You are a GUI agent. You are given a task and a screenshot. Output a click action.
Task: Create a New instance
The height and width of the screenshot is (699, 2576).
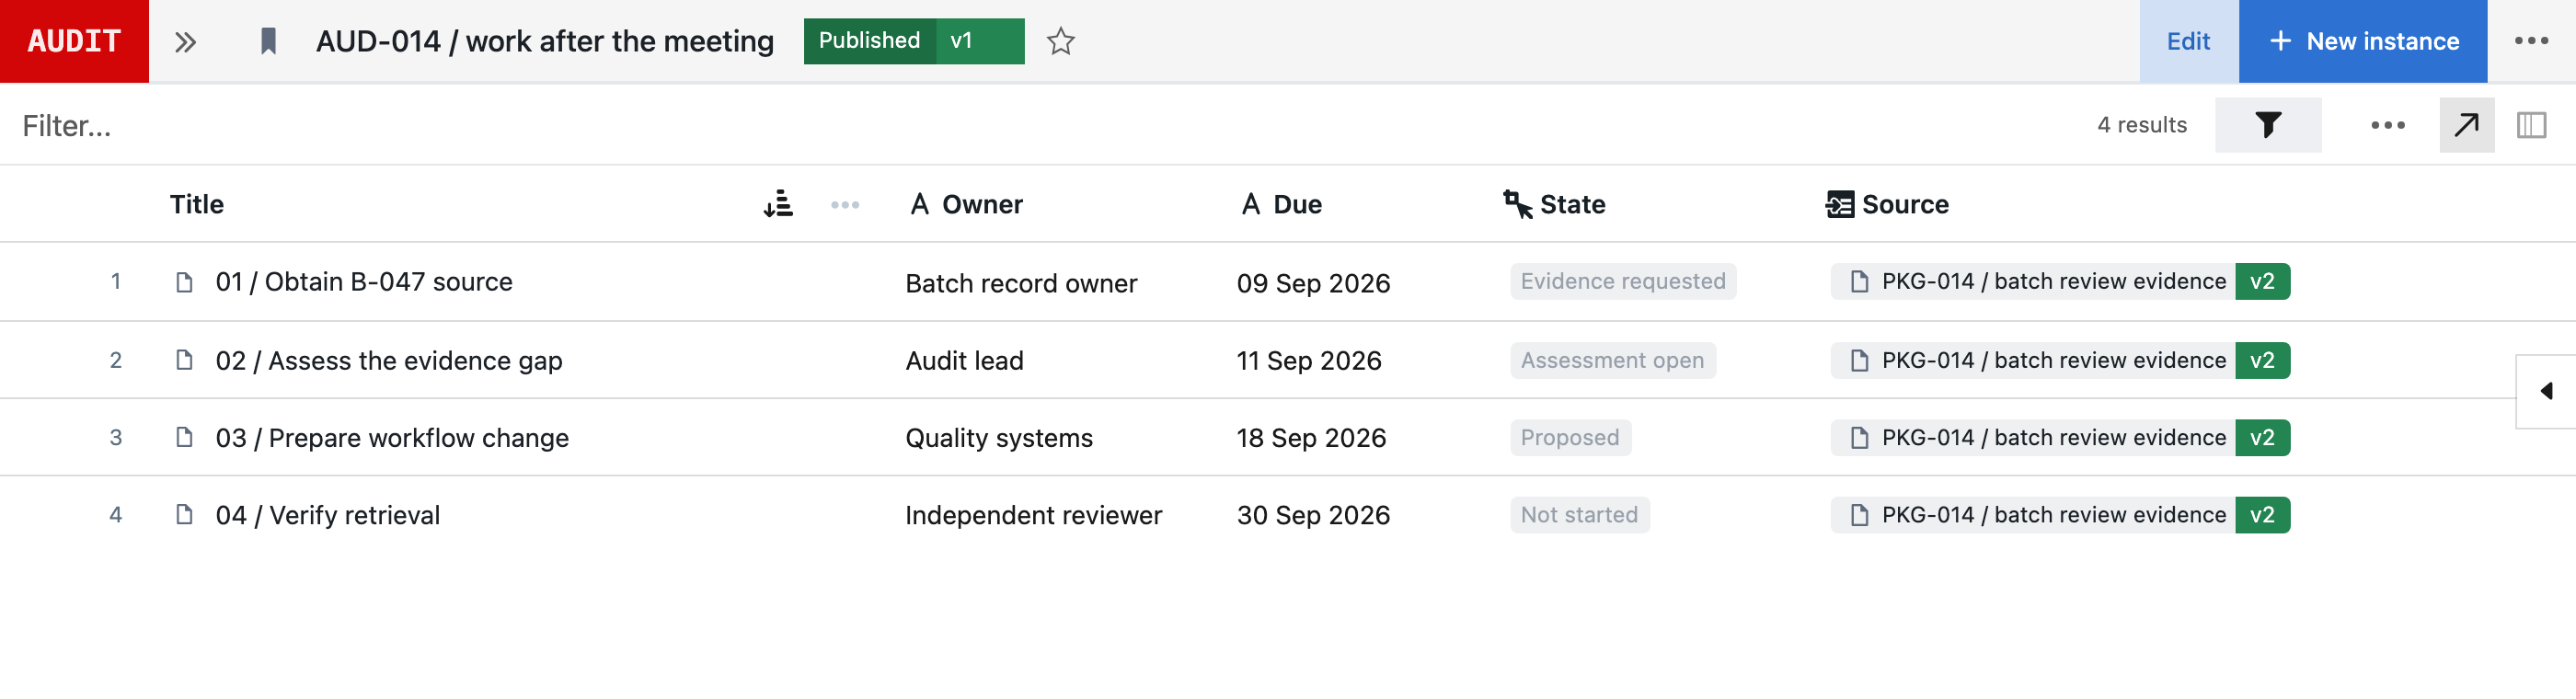tap(2362, 41)
